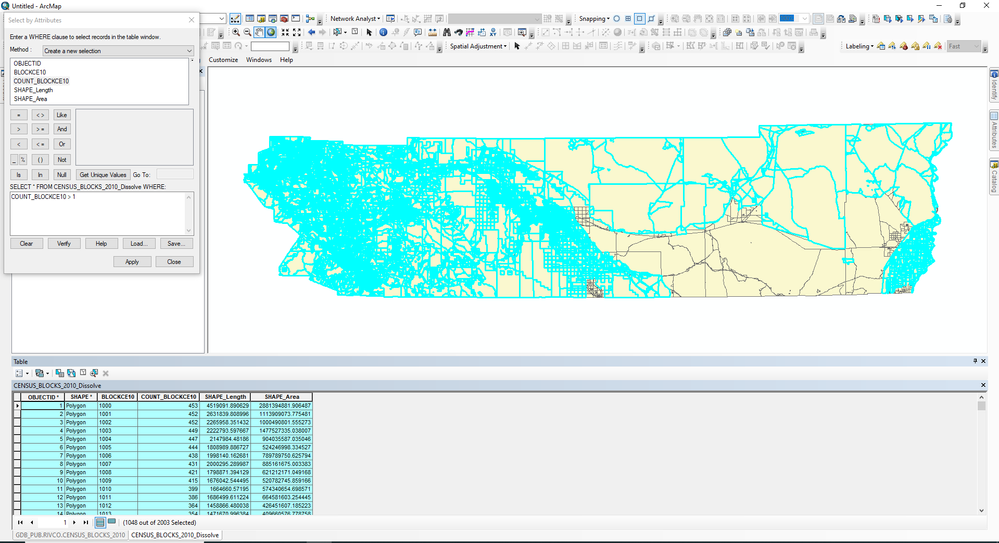
Task: Go back to previous extent arrow
Action: pyautogui.click(x=311, y=32)
